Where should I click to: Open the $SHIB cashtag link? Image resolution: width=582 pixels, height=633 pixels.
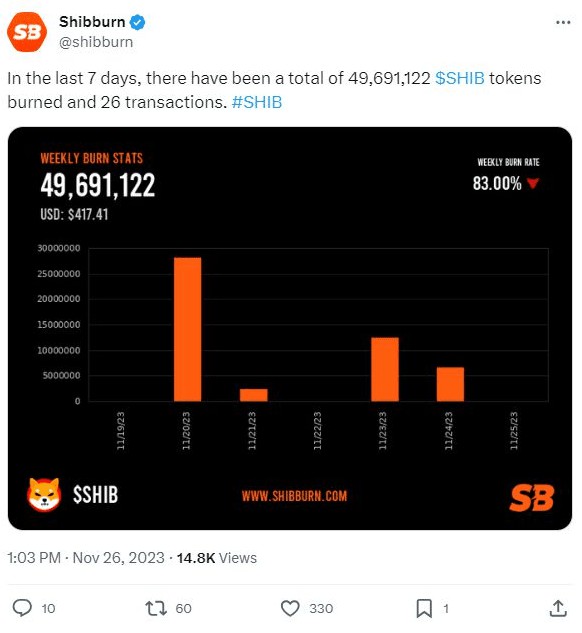click(x=460, y=78)
